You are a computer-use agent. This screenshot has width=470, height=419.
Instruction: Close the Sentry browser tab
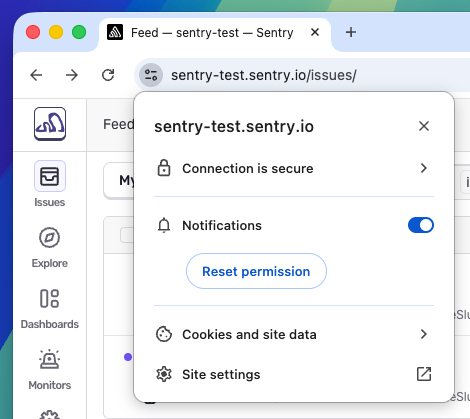tap(315, 32)
